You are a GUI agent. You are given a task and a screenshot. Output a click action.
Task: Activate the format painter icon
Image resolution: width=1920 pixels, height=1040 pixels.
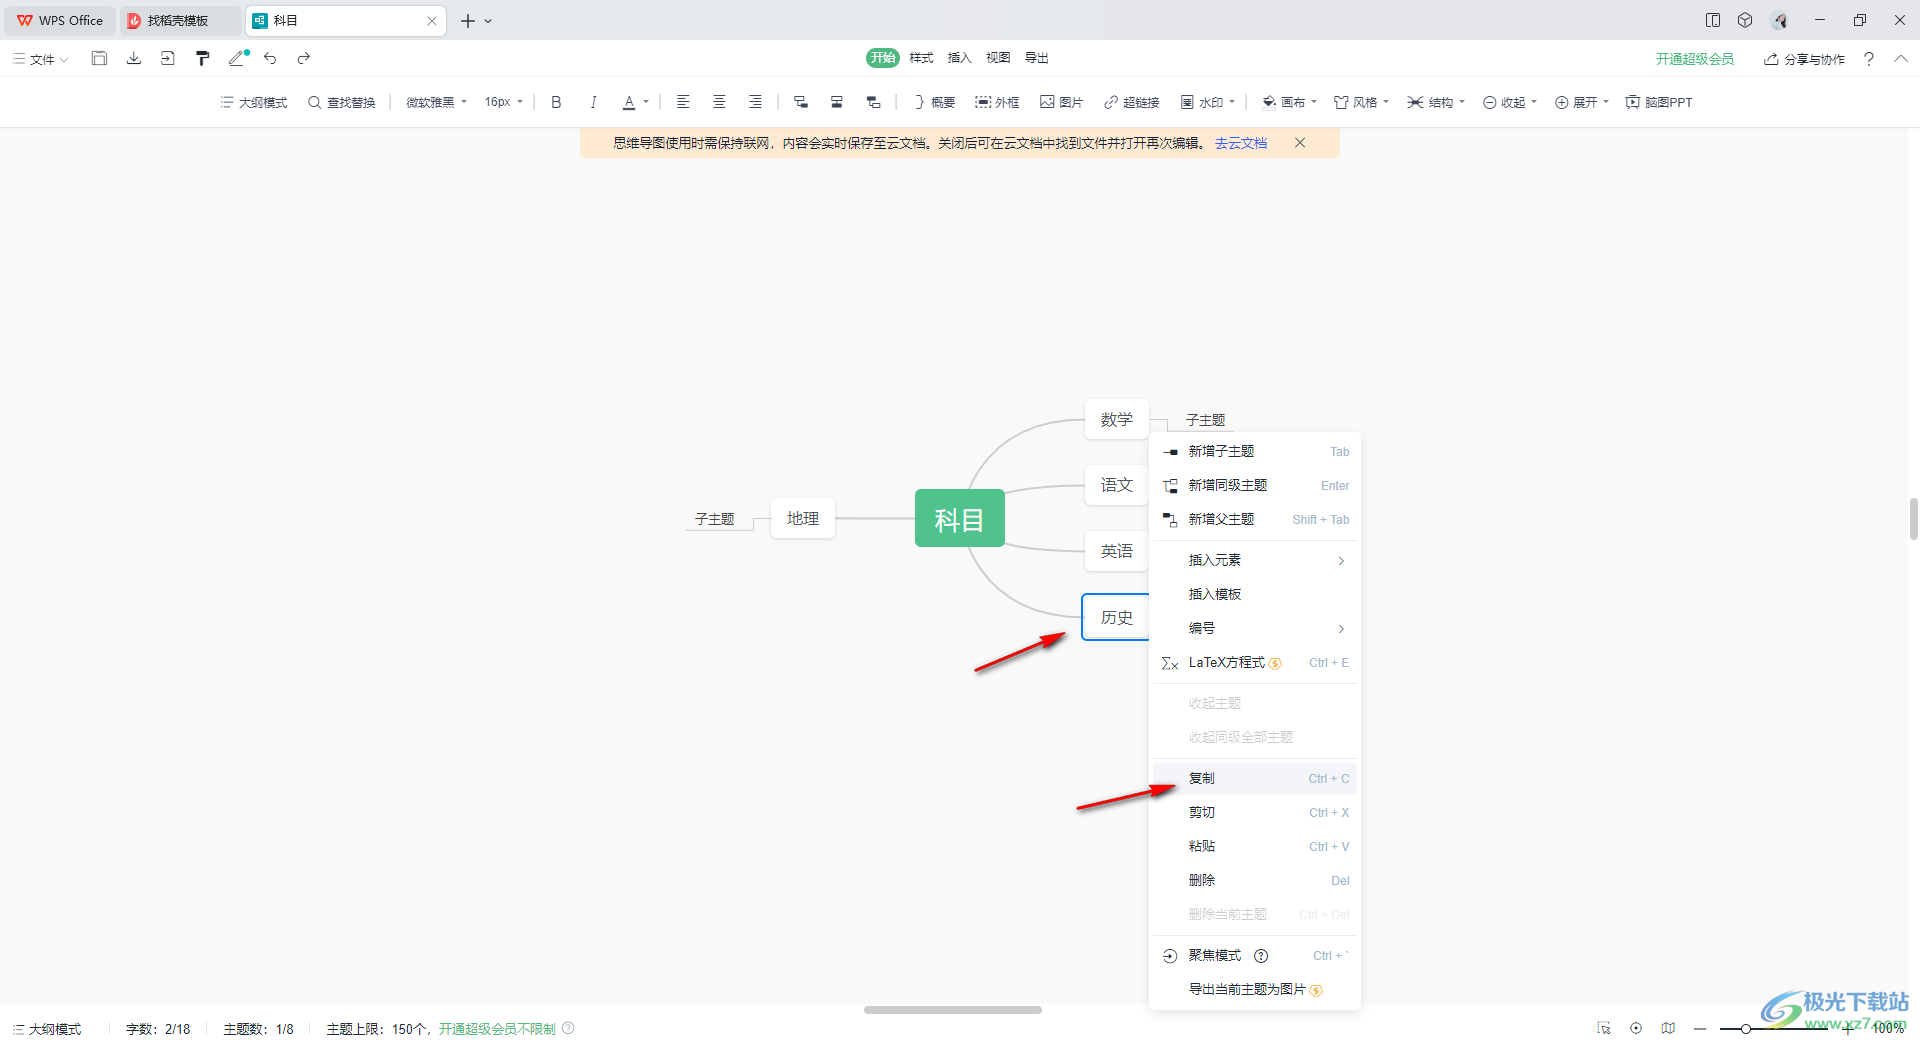point(202,59)
